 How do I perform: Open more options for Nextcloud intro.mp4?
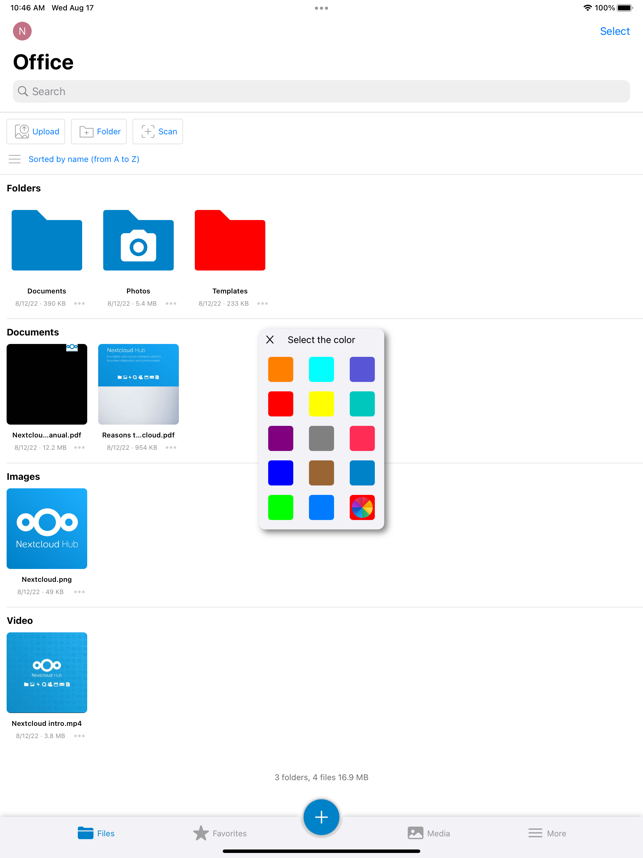click(x=79, y=736)
